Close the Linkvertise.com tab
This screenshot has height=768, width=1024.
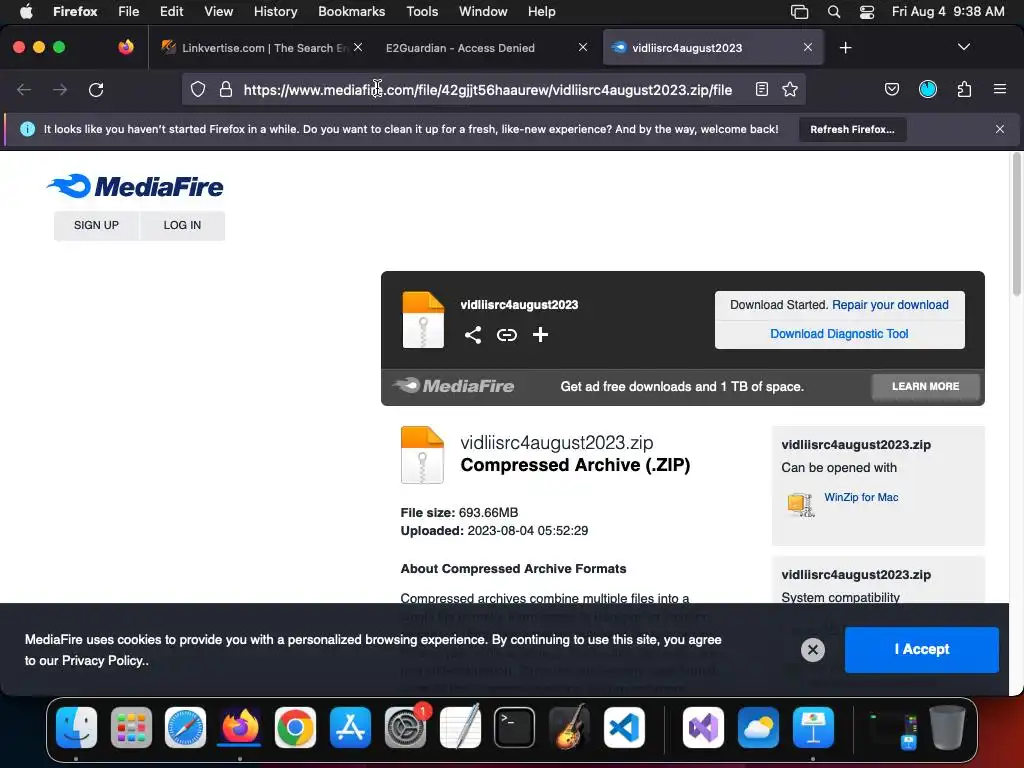(358, 47)
